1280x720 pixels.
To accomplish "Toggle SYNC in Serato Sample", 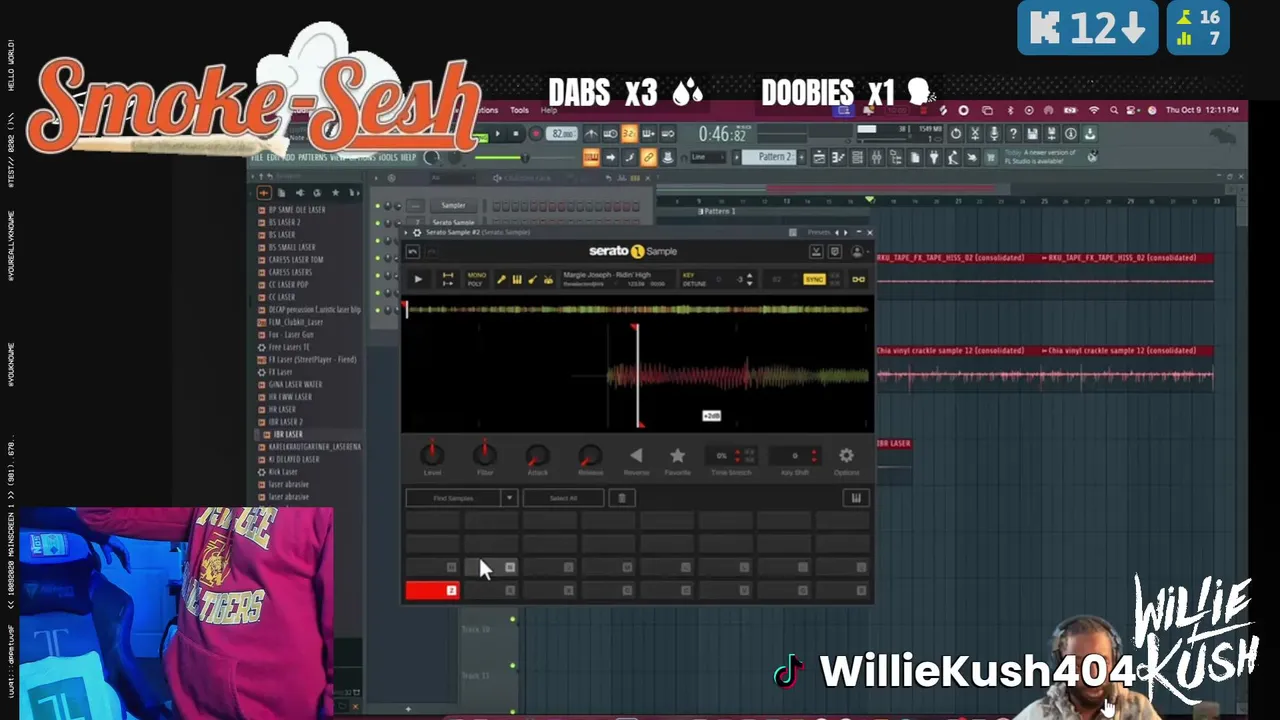I will 814,279.
